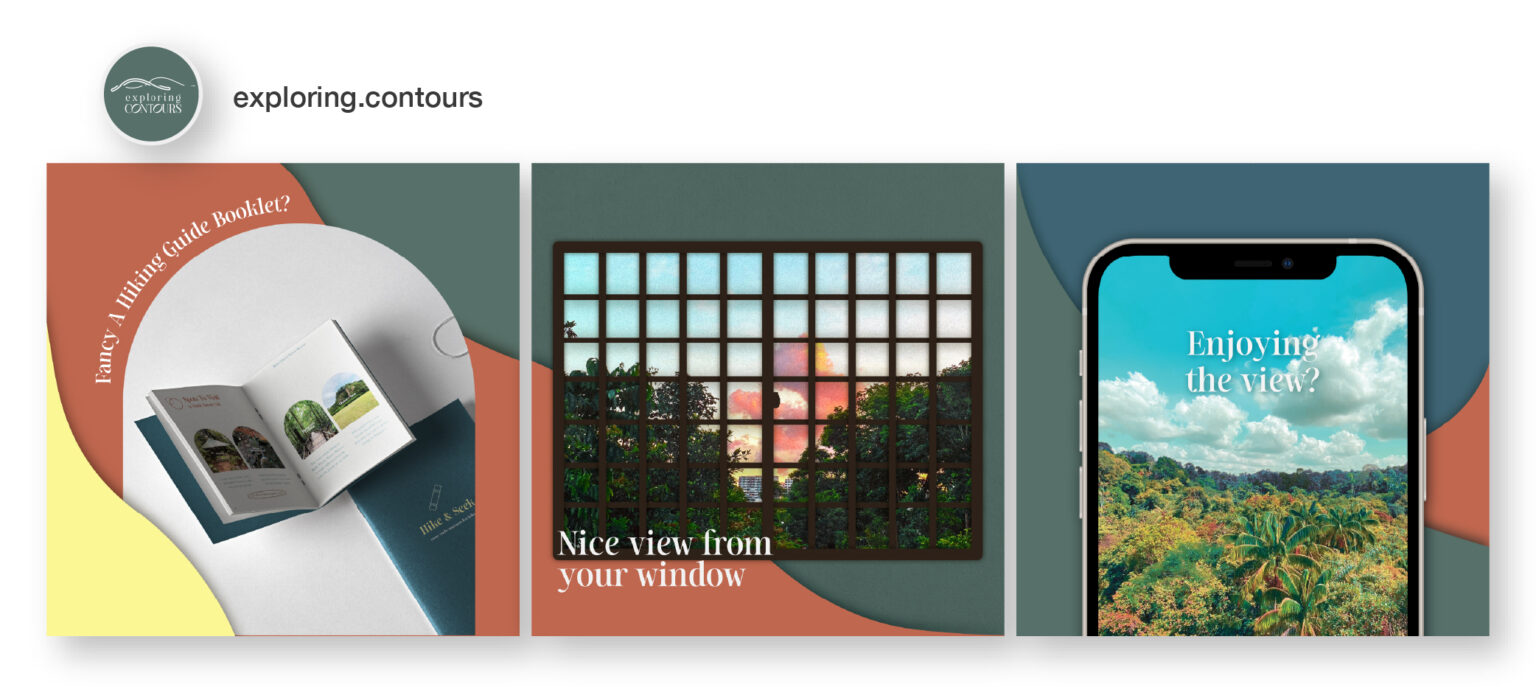Select the pencil icon on Hike & Seek cover
Screen dimensions: 1536x687
tap(436, 497)
